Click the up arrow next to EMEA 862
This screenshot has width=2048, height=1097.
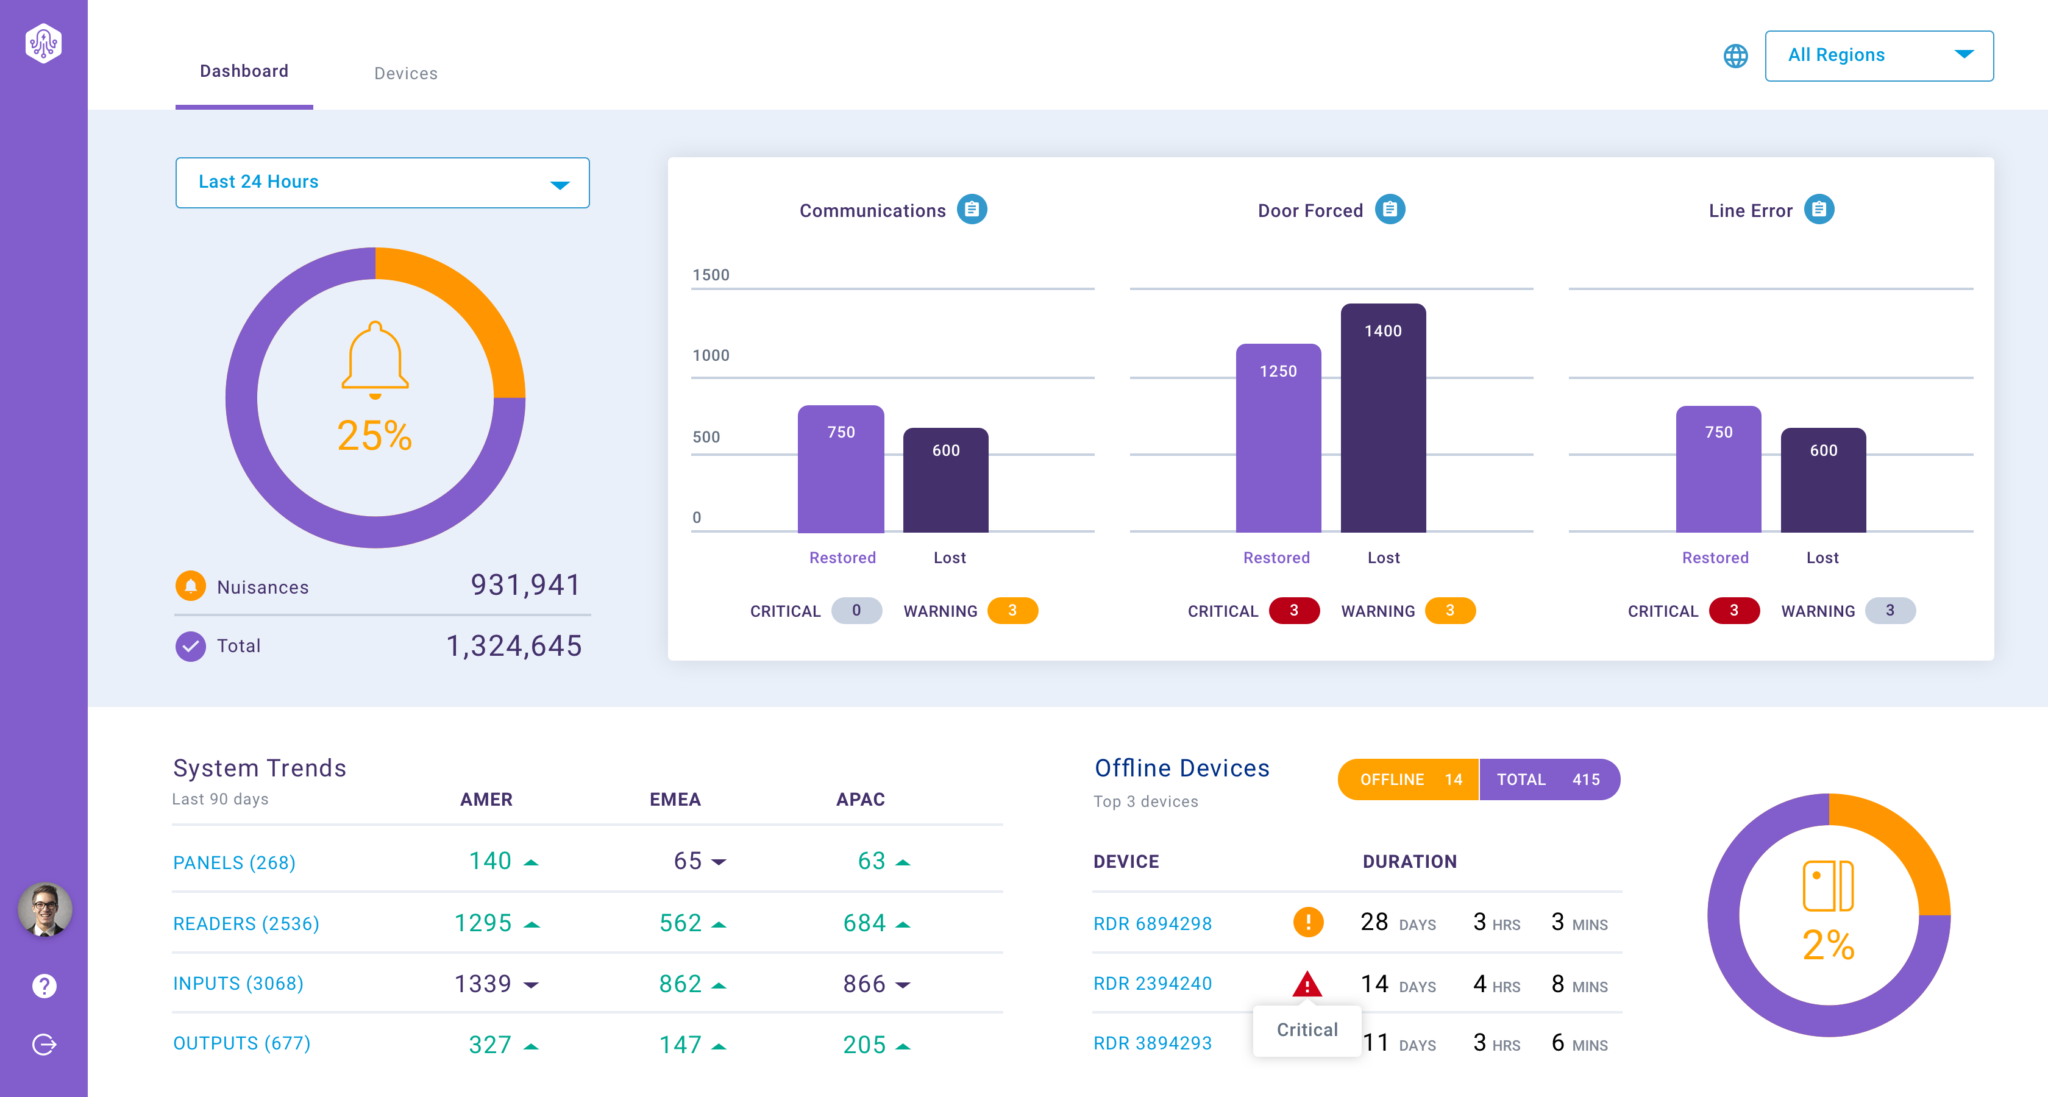718,986
